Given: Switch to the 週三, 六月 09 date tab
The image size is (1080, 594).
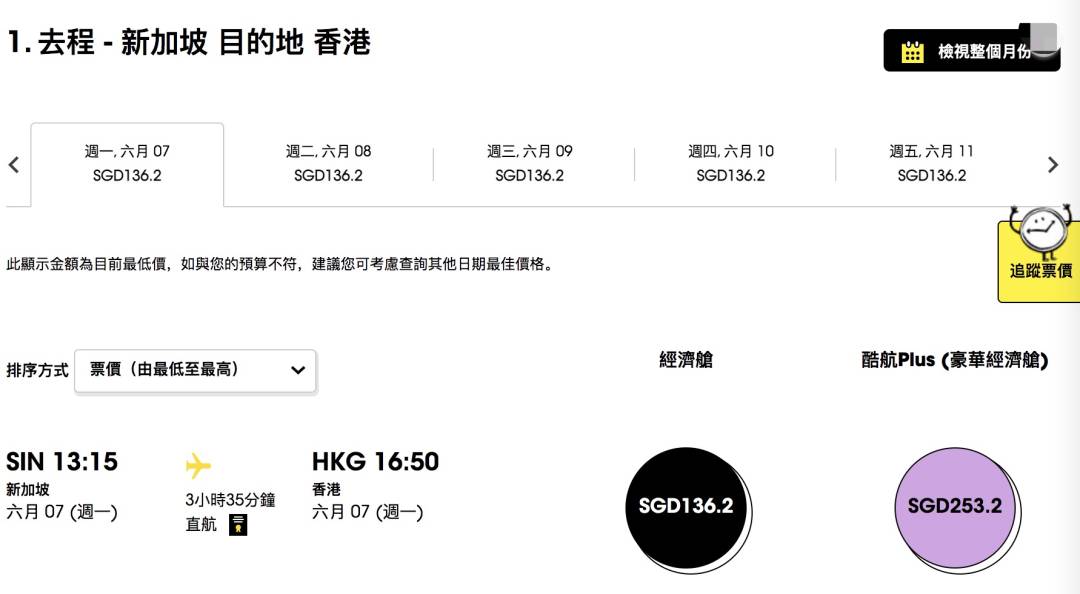Looking at the screenshot, I should coord(530,164).
